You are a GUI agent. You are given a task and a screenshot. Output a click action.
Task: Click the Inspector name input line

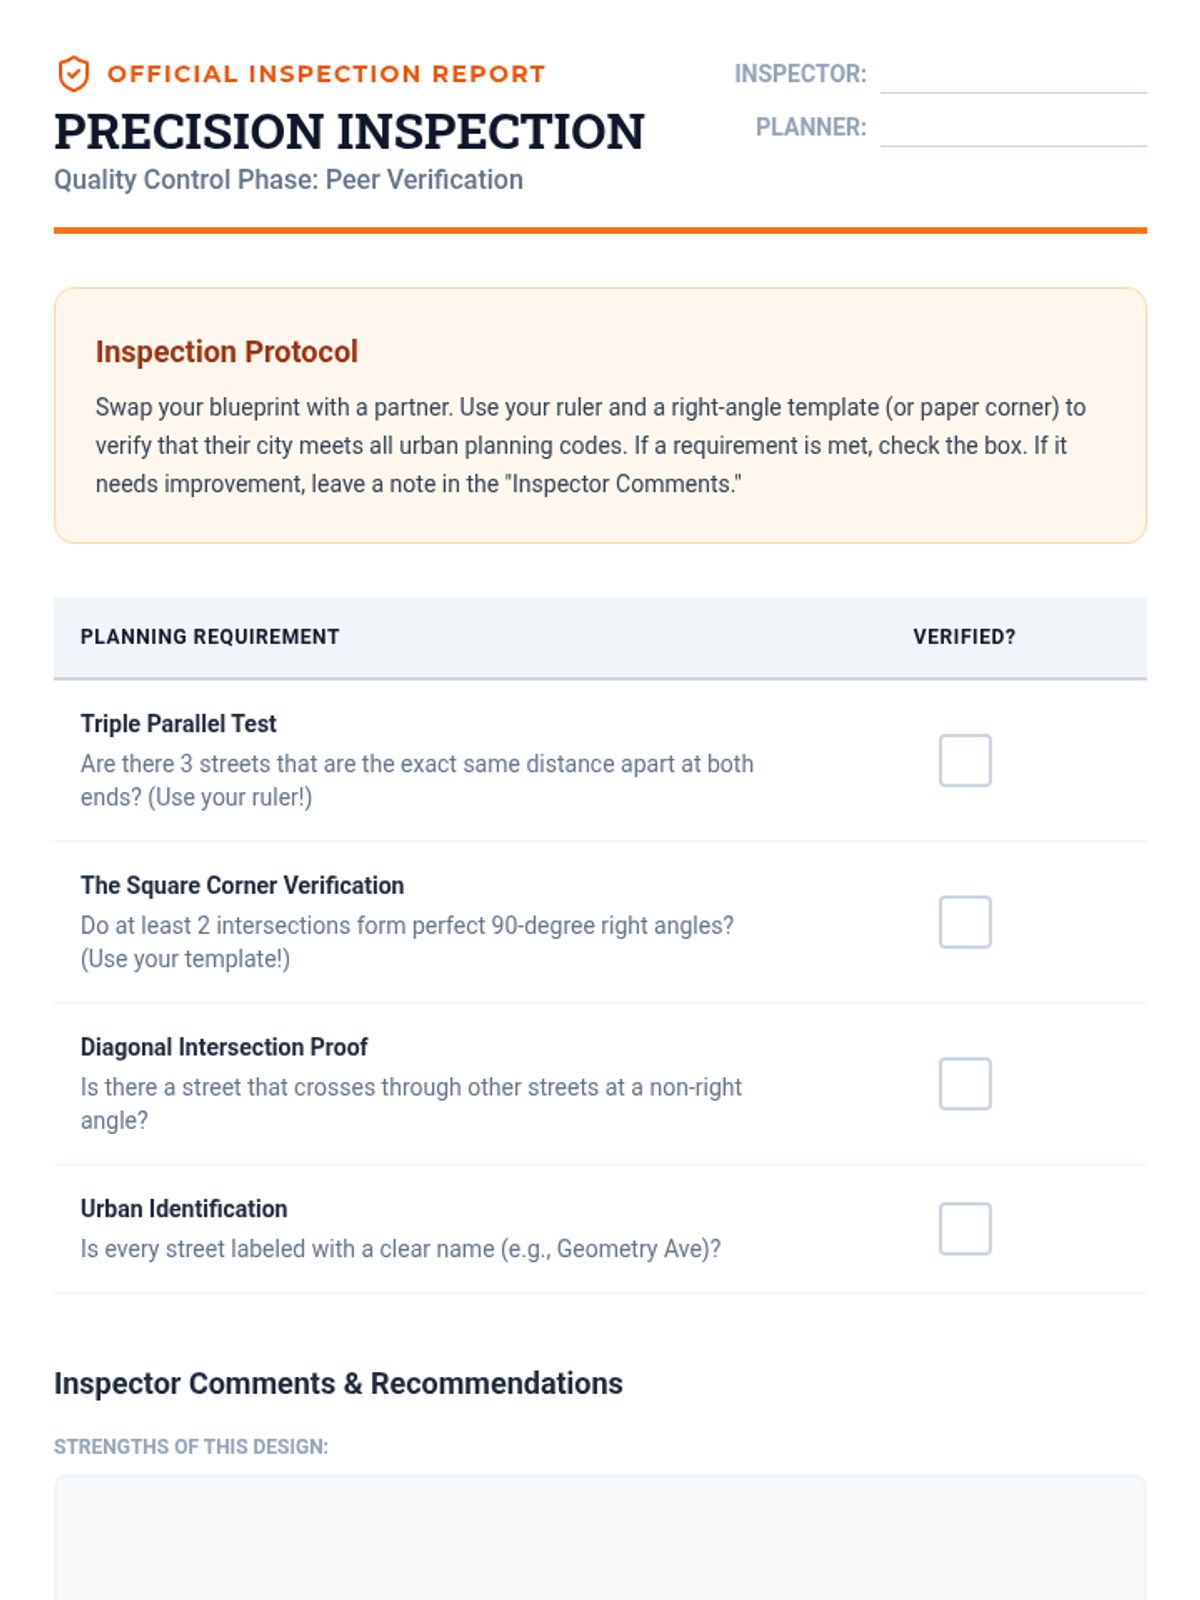pyautogui.click(x=1012, y=76)
